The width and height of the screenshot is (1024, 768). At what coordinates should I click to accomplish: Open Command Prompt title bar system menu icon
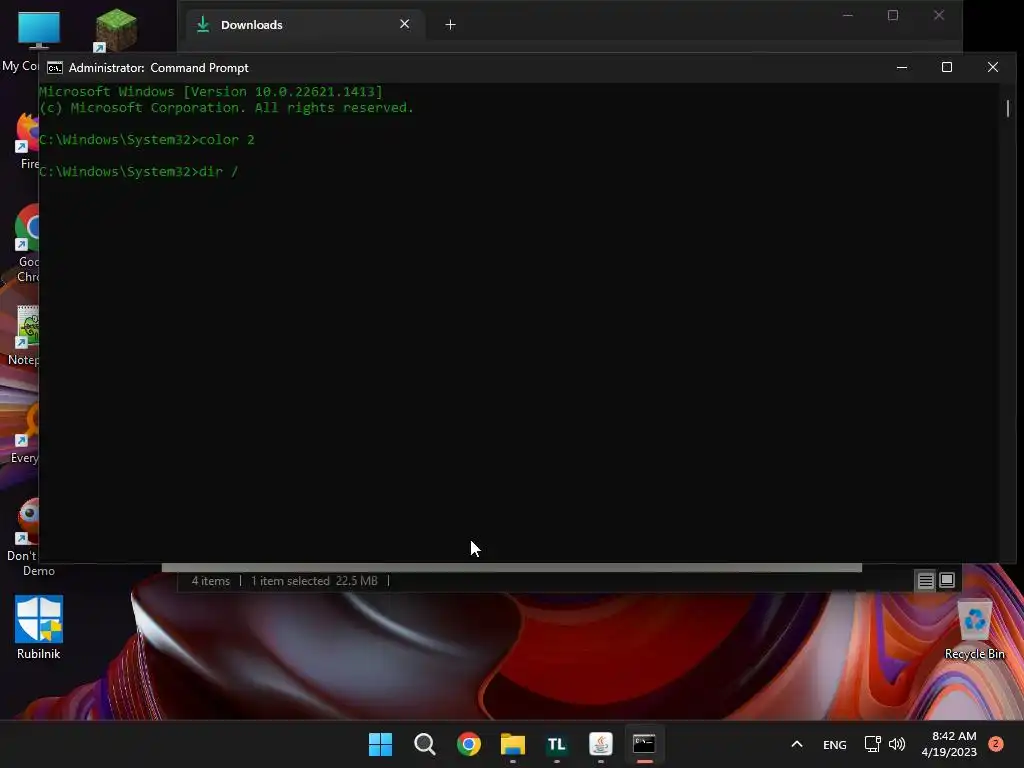pyautogui.click(x=55, y=68)
